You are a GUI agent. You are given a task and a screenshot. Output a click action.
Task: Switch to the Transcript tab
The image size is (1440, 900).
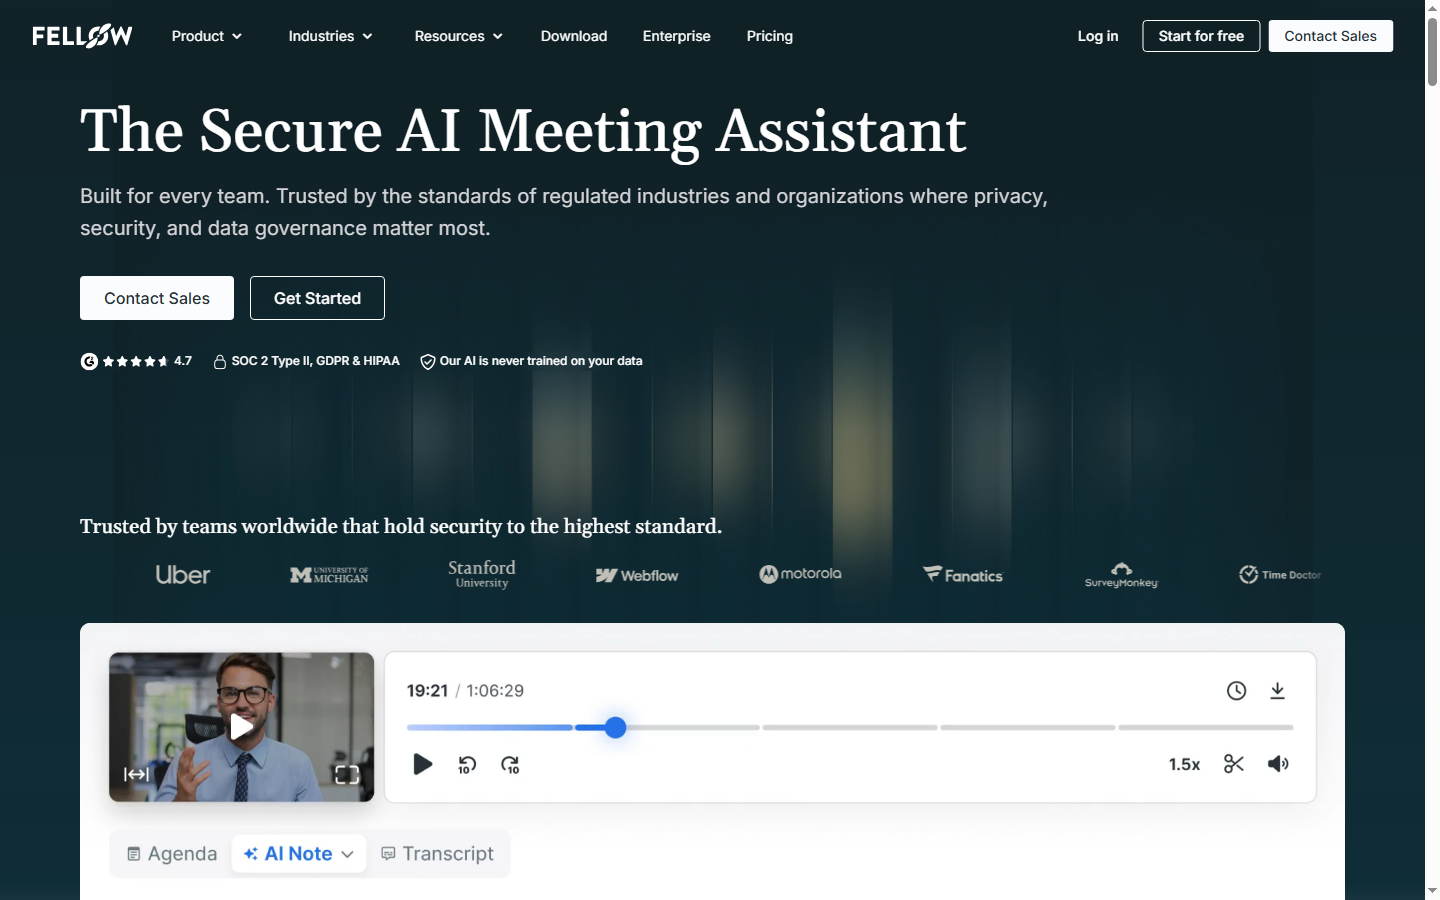[x=438, y=854]
